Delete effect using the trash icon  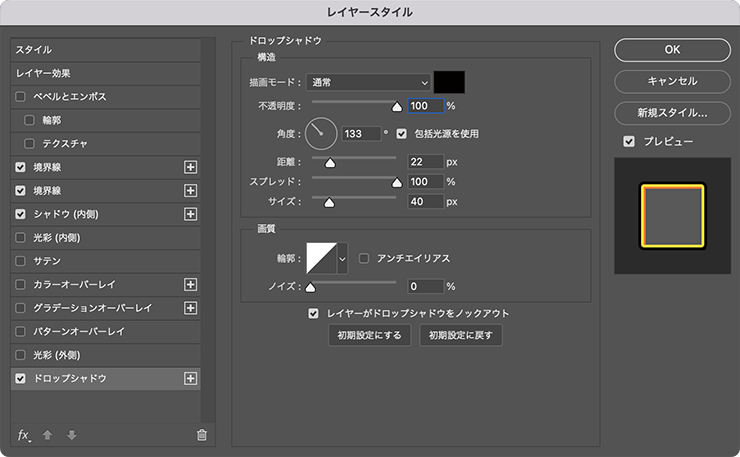[202, 435]
